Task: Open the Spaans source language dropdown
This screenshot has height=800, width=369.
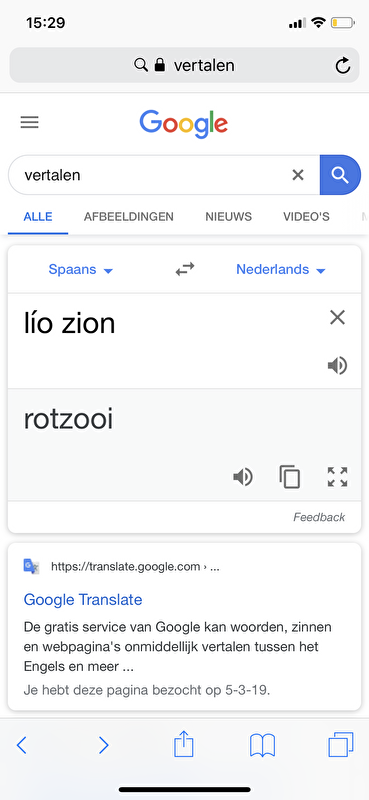Action: point(80,269)
